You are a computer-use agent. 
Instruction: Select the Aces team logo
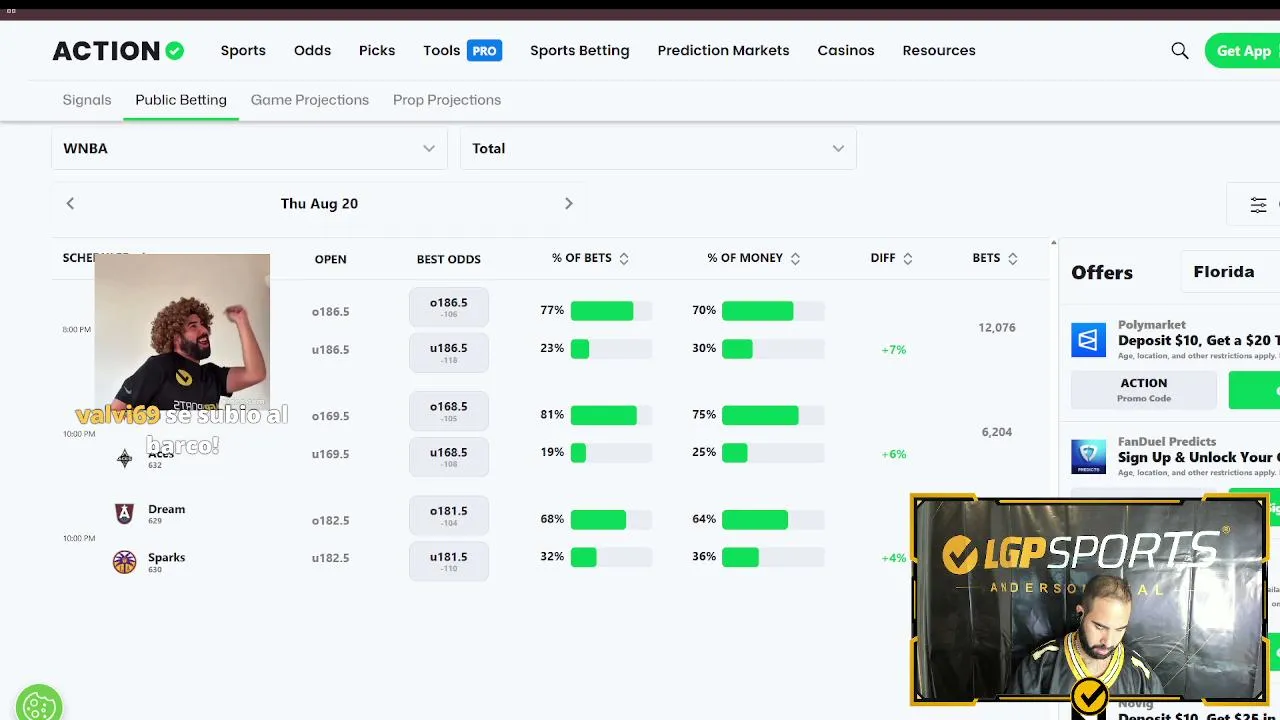pos(124,458)
